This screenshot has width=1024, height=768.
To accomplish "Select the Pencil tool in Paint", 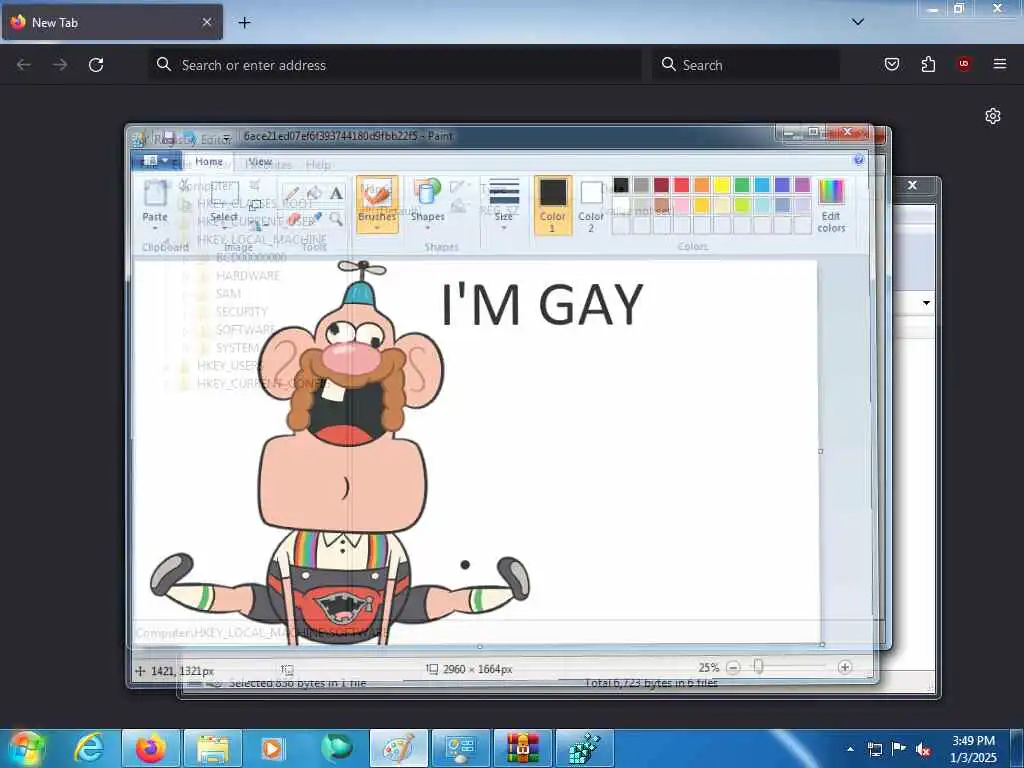I will (292, 193).
